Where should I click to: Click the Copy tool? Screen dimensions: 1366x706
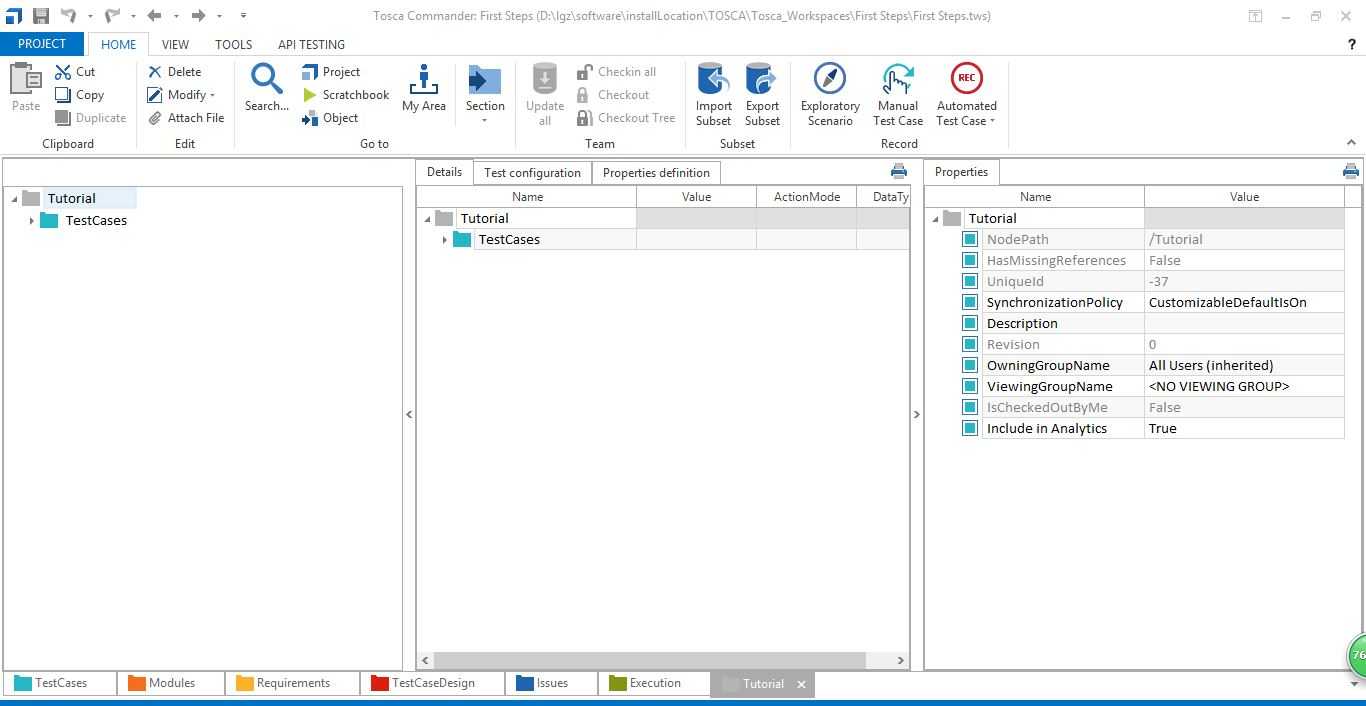(x=80, y=95)
